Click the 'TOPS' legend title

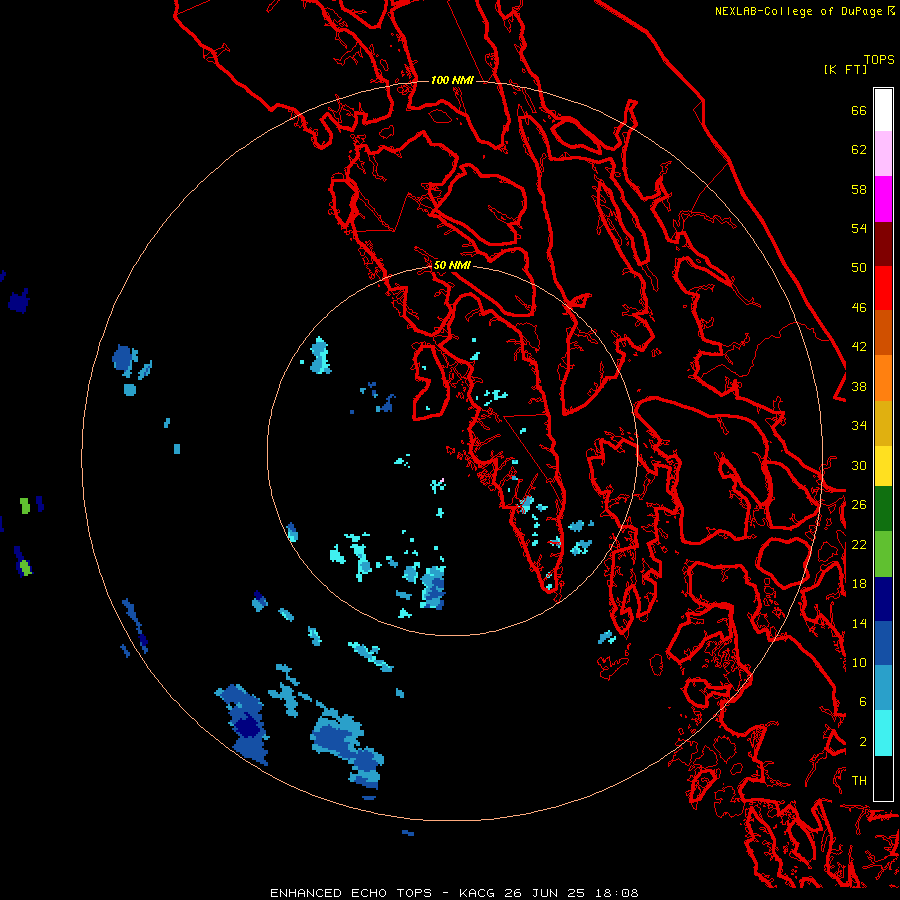(x=879, y=60)
